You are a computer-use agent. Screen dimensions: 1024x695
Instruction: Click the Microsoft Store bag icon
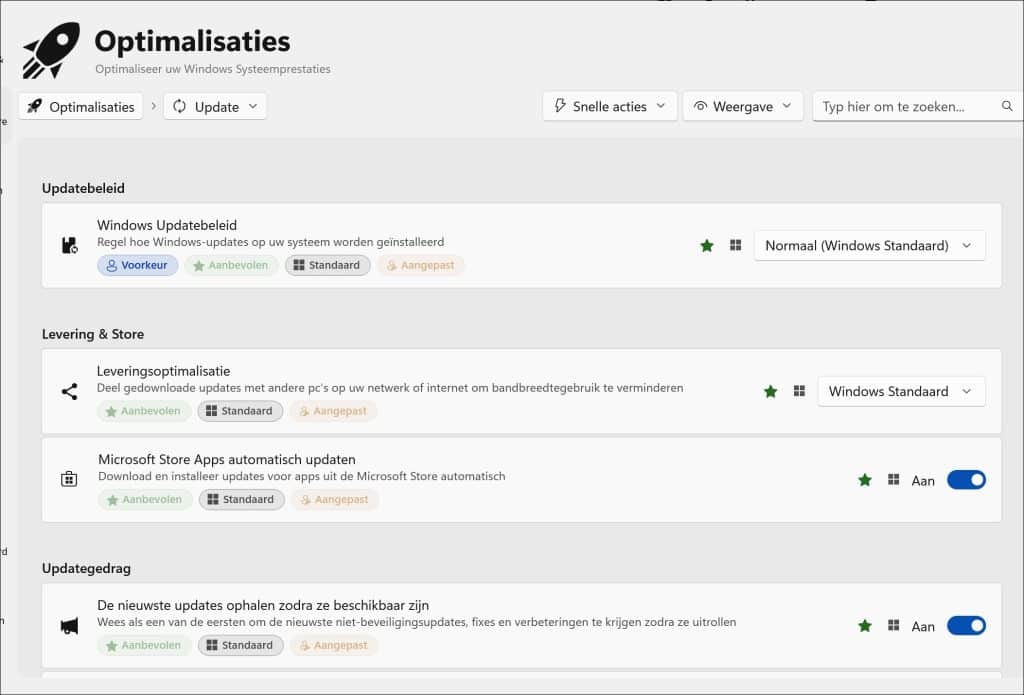[x=69, y=479]
